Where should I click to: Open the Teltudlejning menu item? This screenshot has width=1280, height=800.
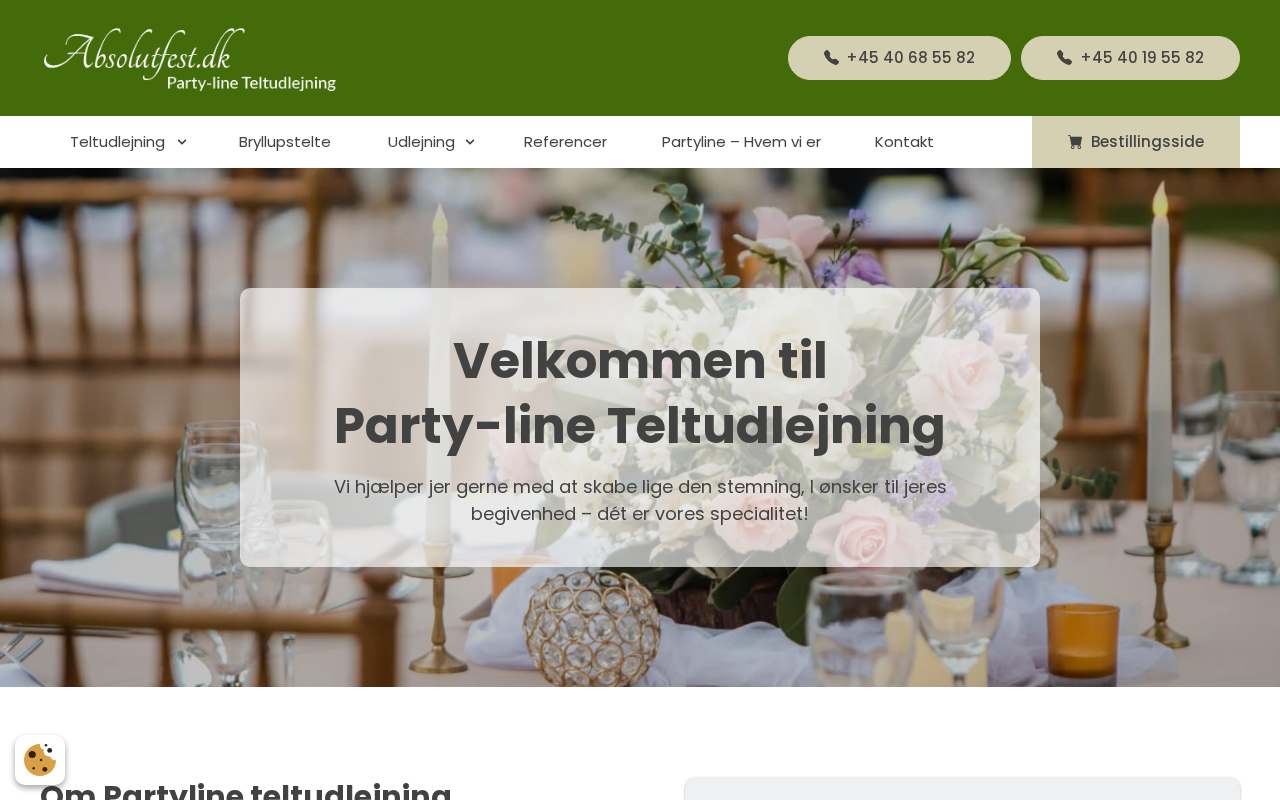[118, 142]
